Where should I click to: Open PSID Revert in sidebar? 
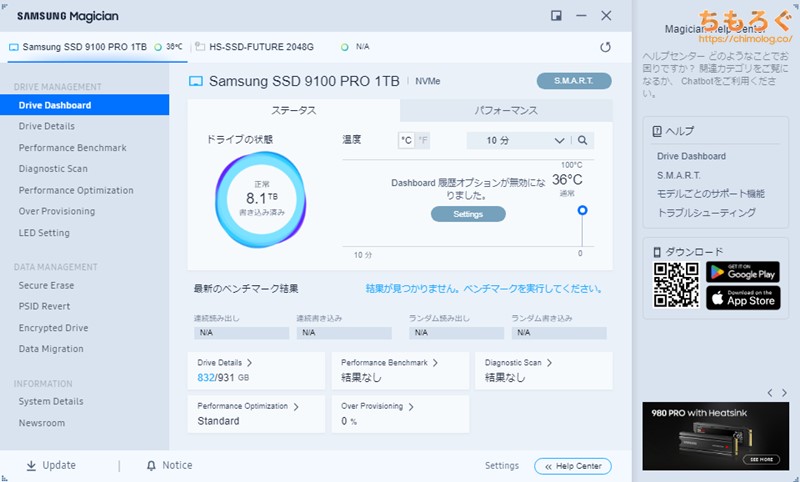(44, 306)
